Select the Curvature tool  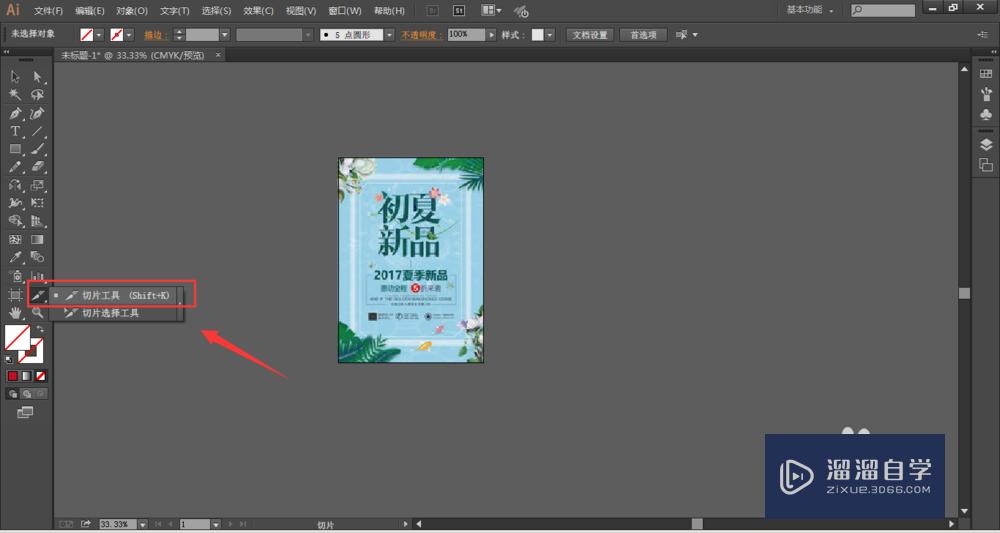[37, 113]
